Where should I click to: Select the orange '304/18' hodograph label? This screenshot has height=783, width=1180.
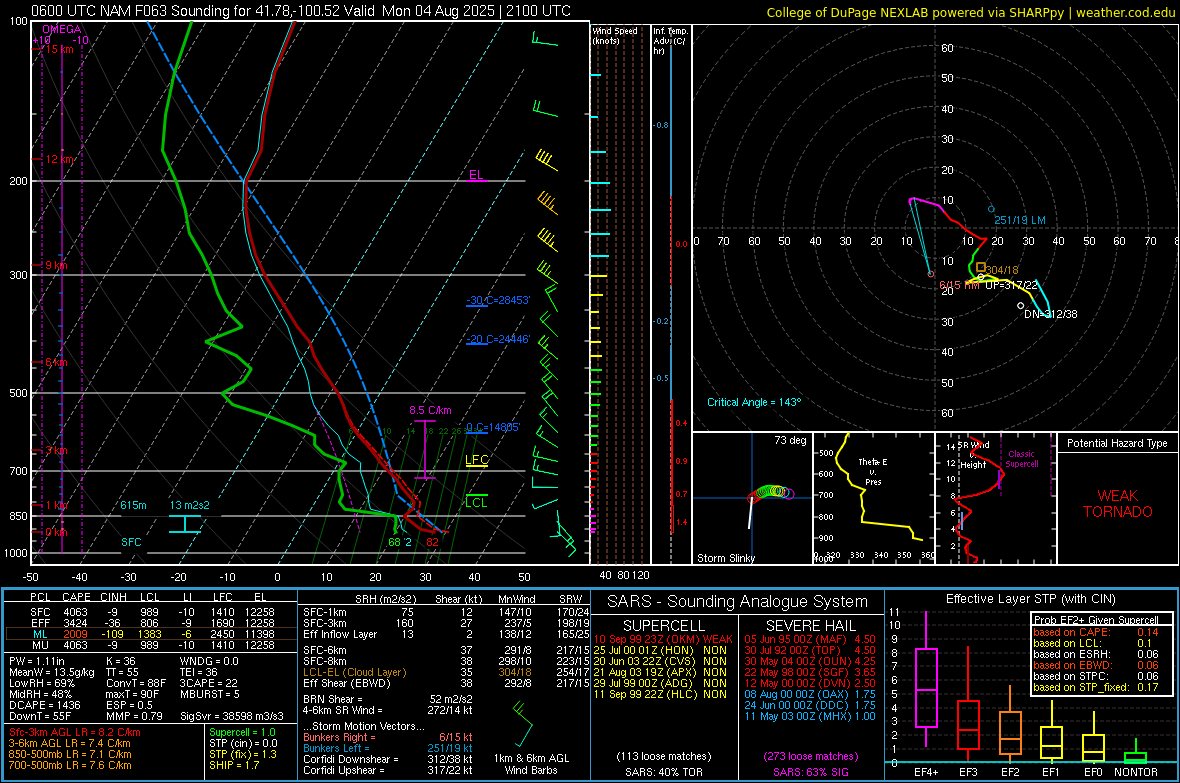pyautogui.click(x=1002, y=270)
